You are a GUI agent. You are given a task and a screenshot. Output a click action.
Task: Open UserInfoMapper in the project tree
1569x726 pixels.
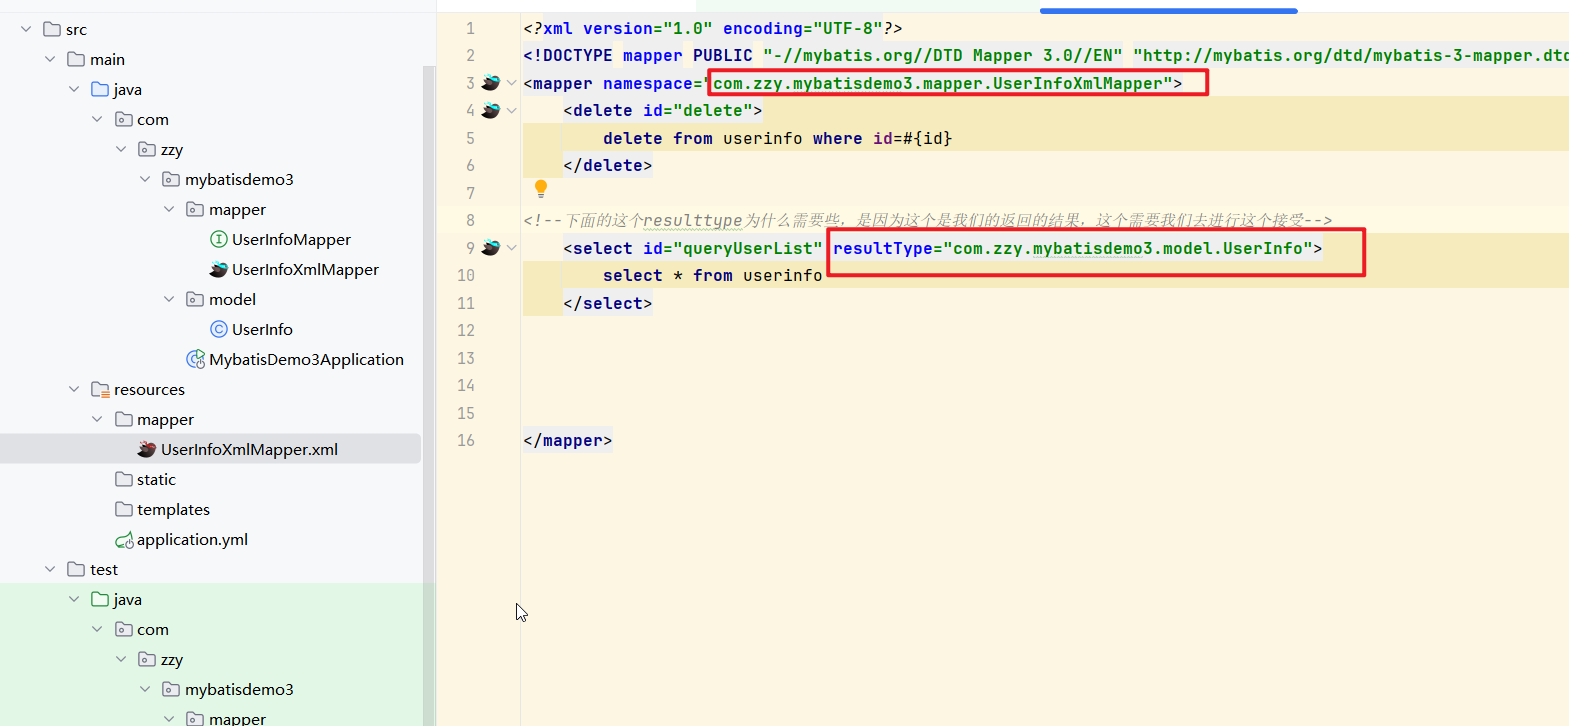tap(291, 239)
